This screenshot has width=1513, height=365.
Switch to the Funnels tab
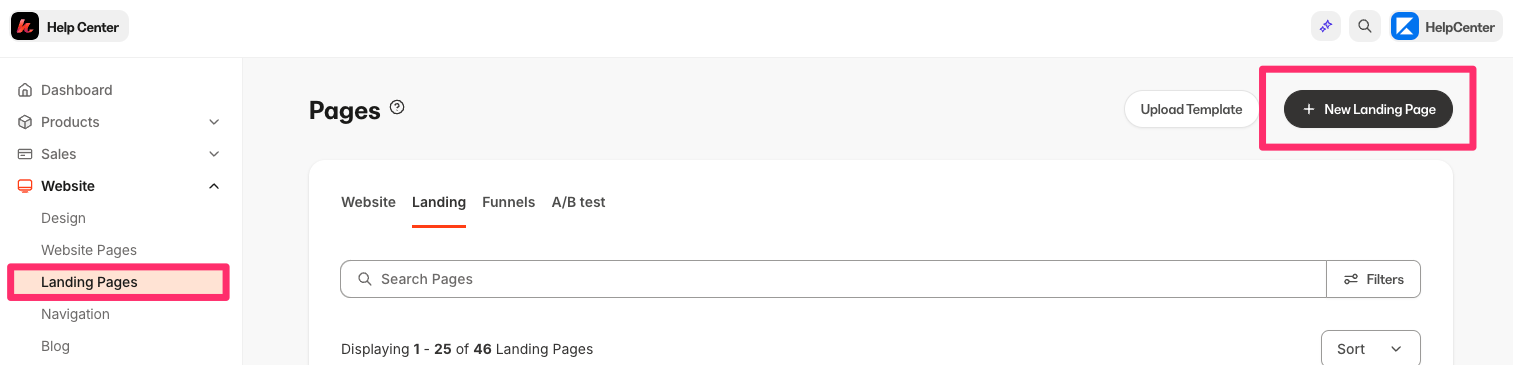(x=508, y=202)
